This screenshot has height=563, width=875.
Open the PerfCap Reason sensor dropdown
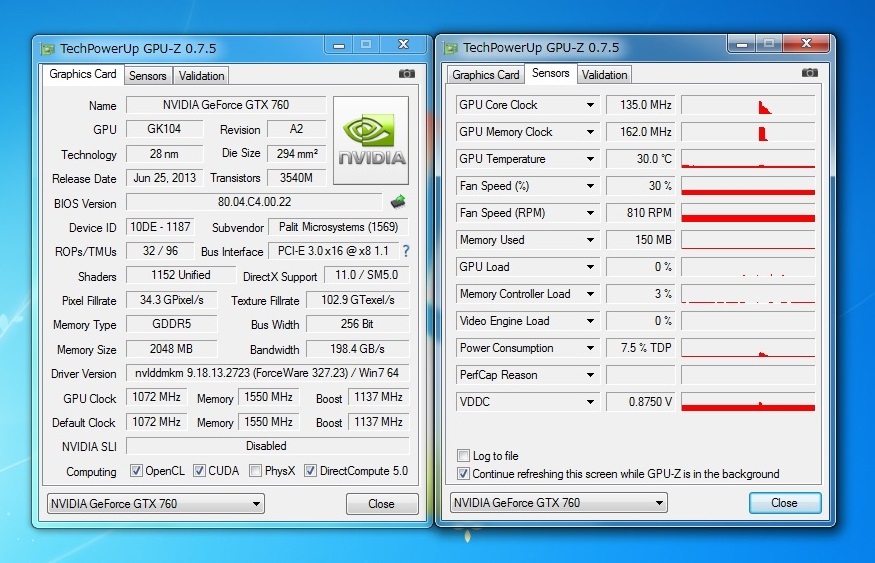coord(590,375)
